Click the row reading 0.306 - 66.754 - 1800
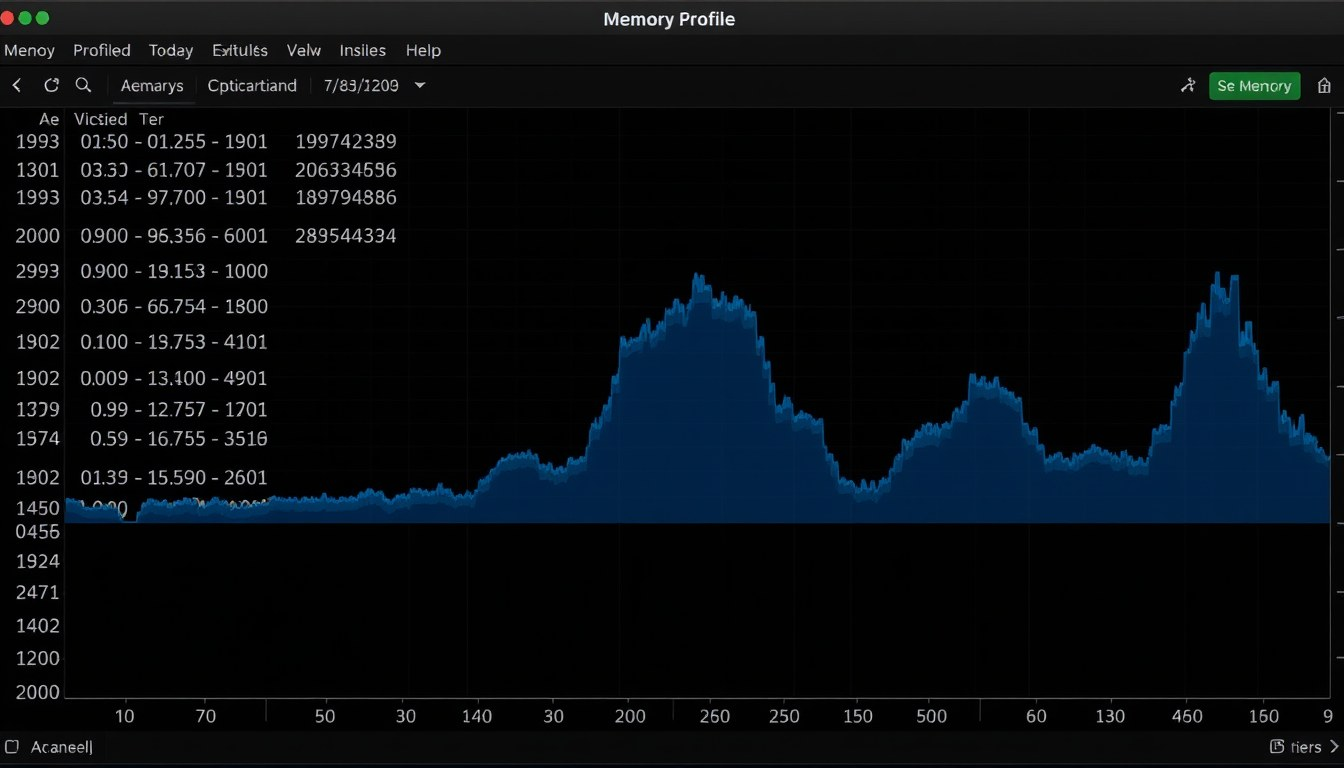Screen dimensions: 1344x768 [142, 307]
